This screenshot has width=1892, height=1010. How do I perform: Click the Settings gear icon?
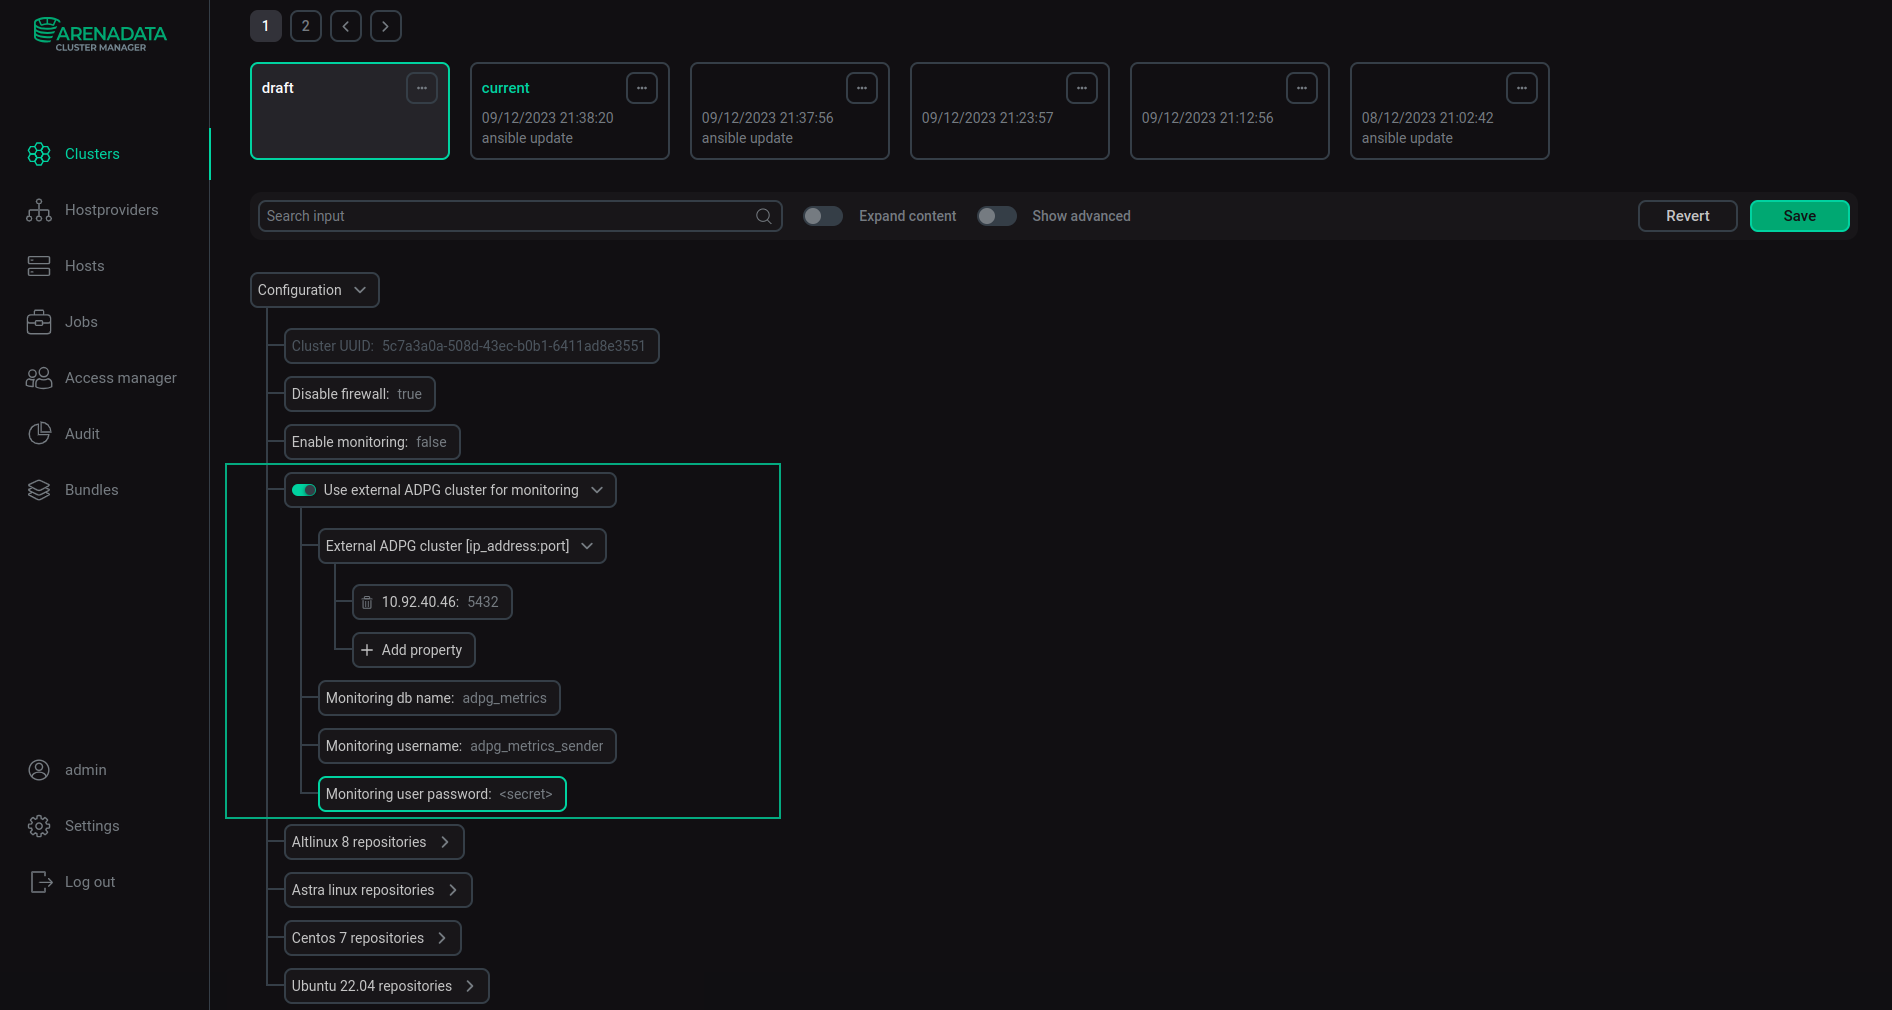39,826
